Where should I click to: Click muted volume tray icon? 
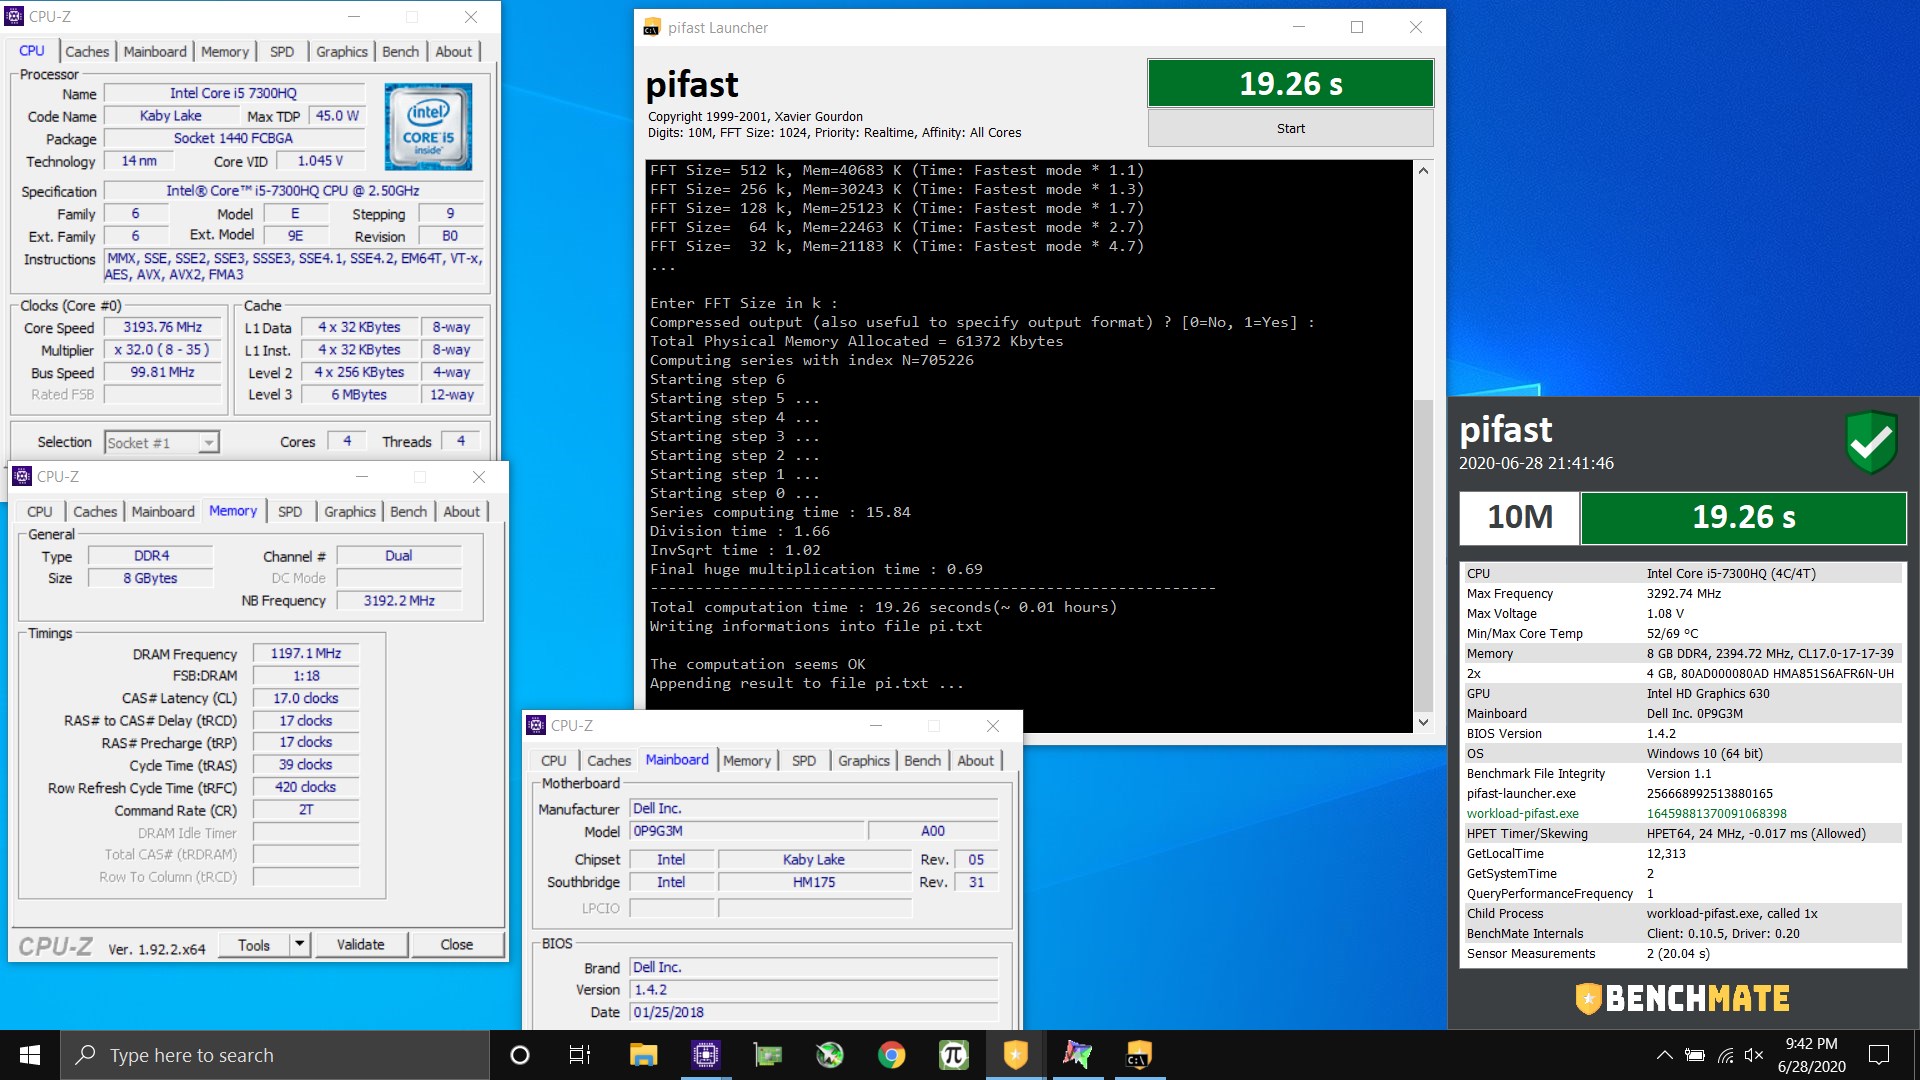coord(1754,1055)
